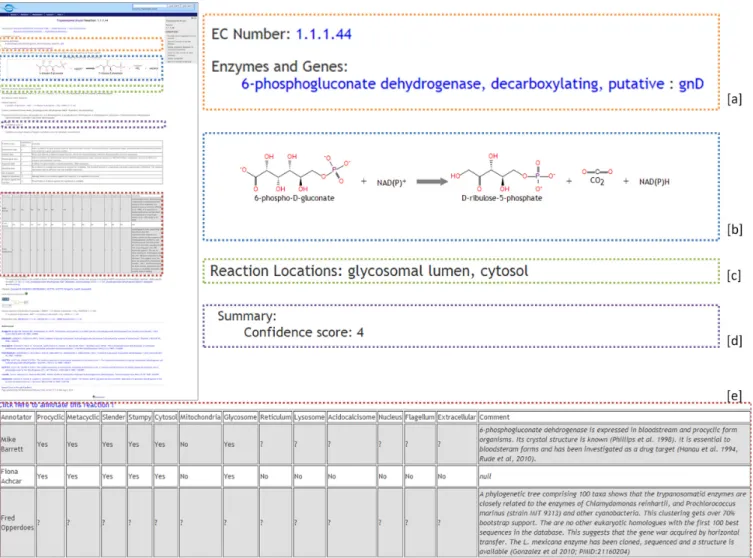This screenshot has width=753, height=558.
Task: Click the Slender column header
Action: [114, 417]
